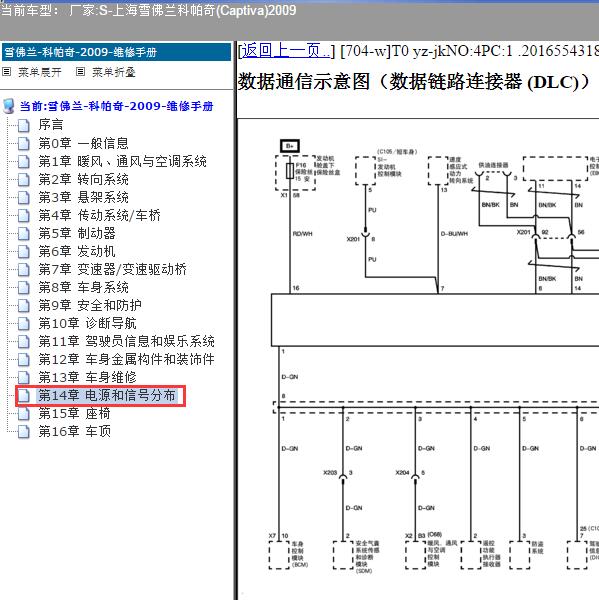599x600 pixels.
Task: Open chapter 第9章 安全和防护
Action: (90, 305)
